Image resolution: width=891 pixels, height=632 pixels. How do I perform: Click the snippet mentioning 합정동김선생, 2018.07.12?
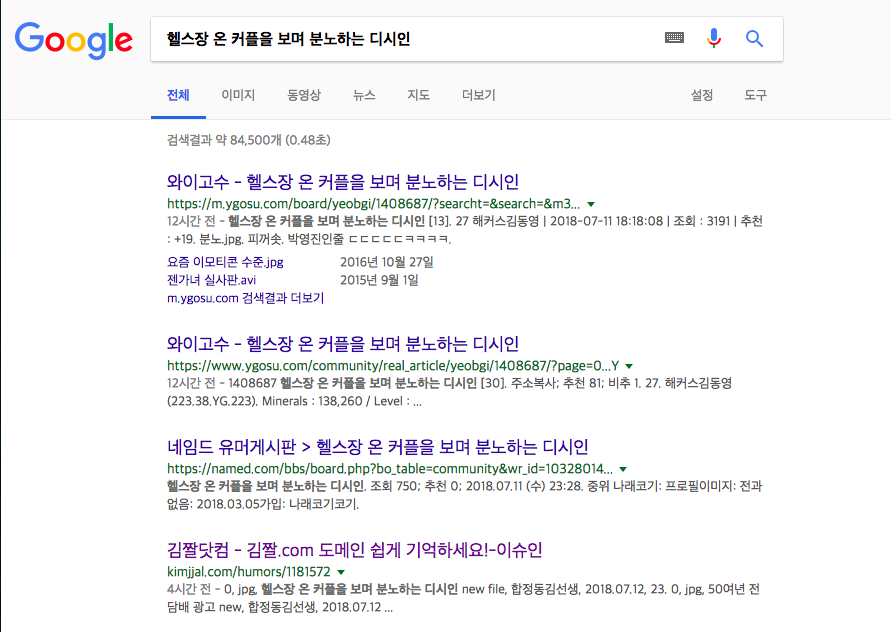coord(463,598)
